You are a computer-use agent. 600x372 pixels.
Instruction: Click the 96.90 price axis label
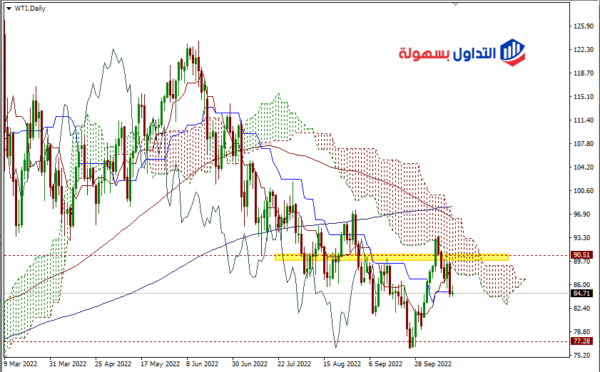coord(582,214)
